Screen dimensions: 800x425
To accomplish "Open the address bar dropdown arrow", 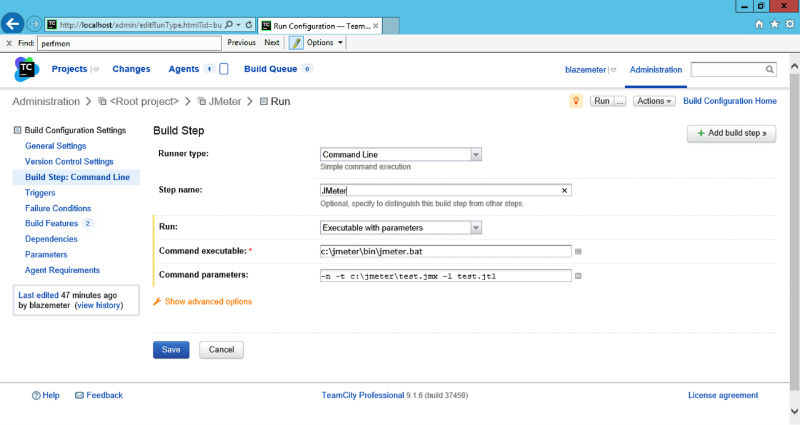I will point(238,24).
